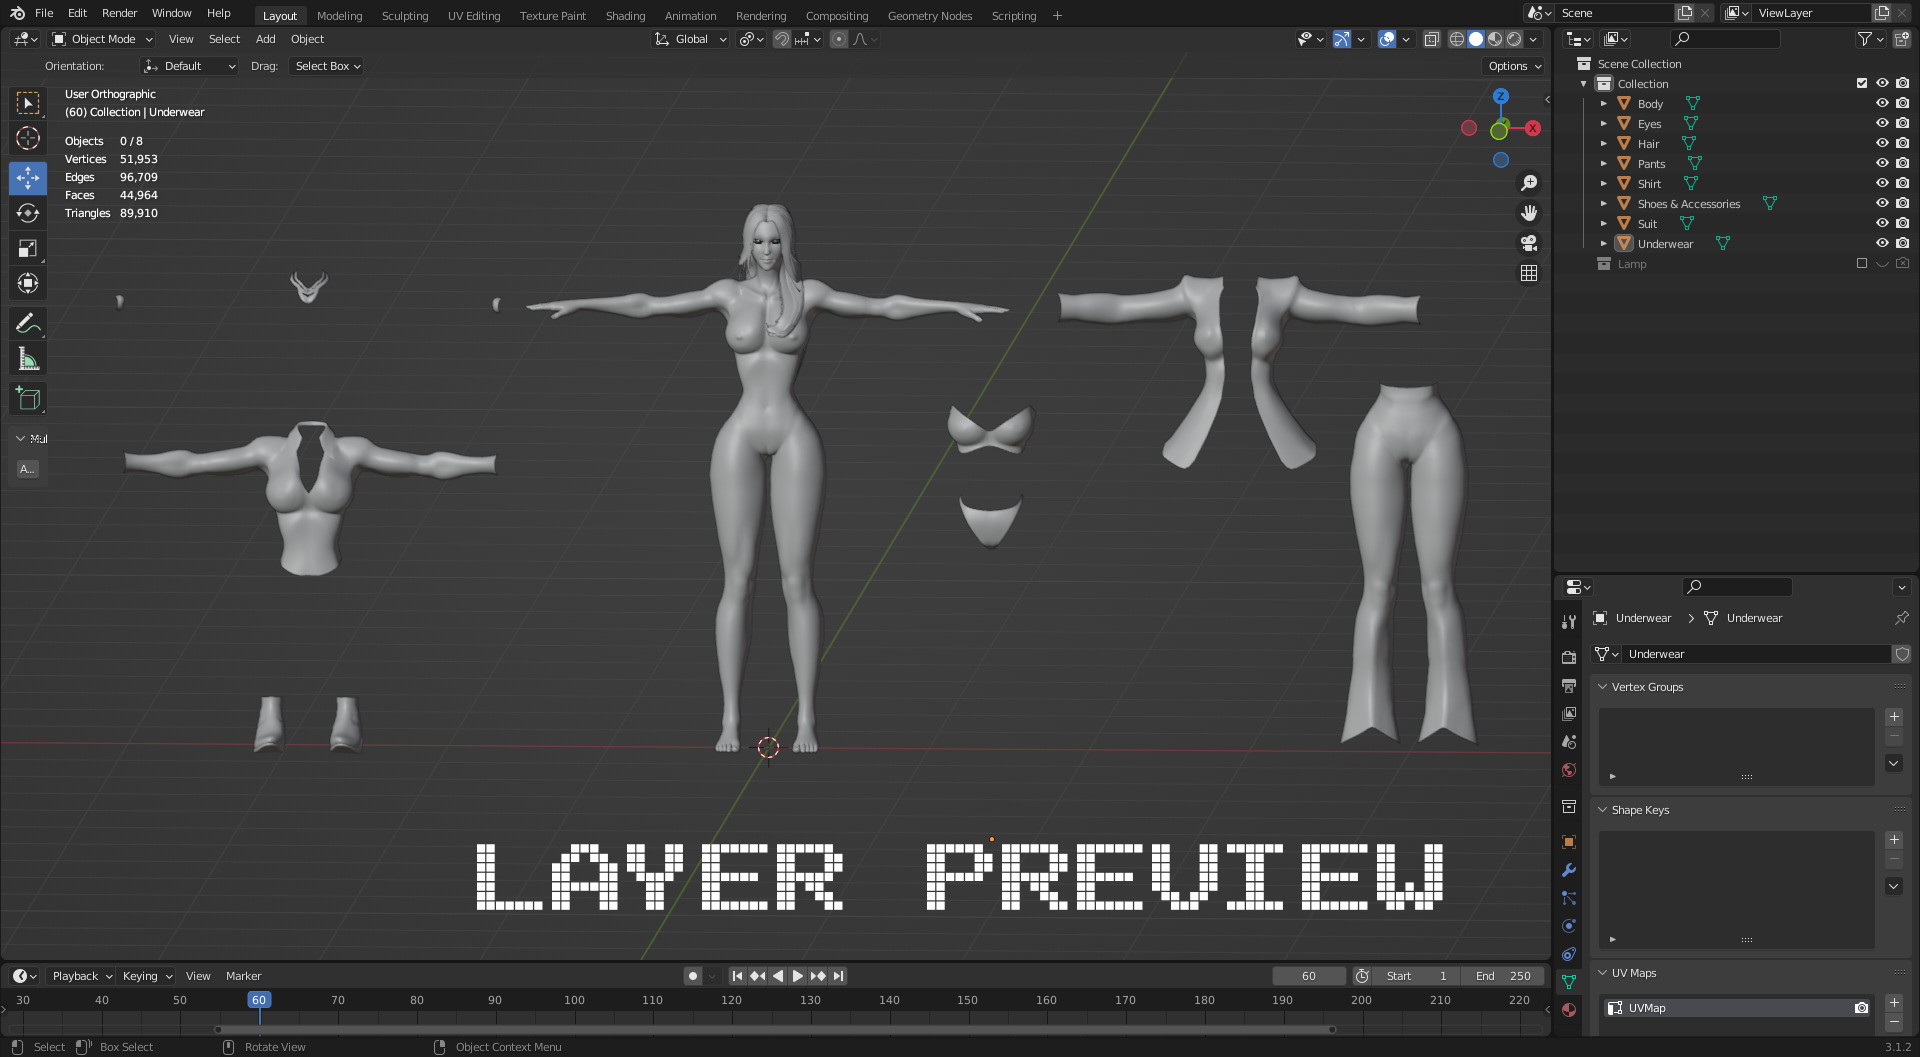Hide the Underwear object in viewport
The height and width of the screenshot is (1057, 1920).
pos(1882,243)
